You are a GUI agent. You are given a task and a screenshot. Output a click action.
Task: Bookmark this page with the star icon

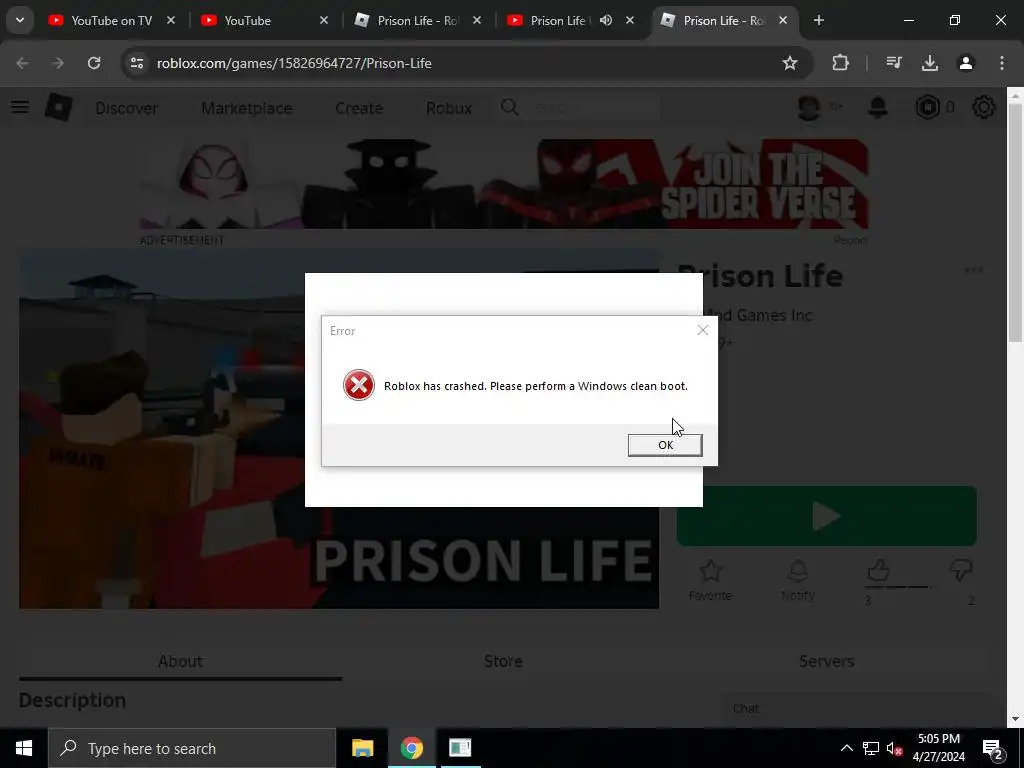coord(790,63)
